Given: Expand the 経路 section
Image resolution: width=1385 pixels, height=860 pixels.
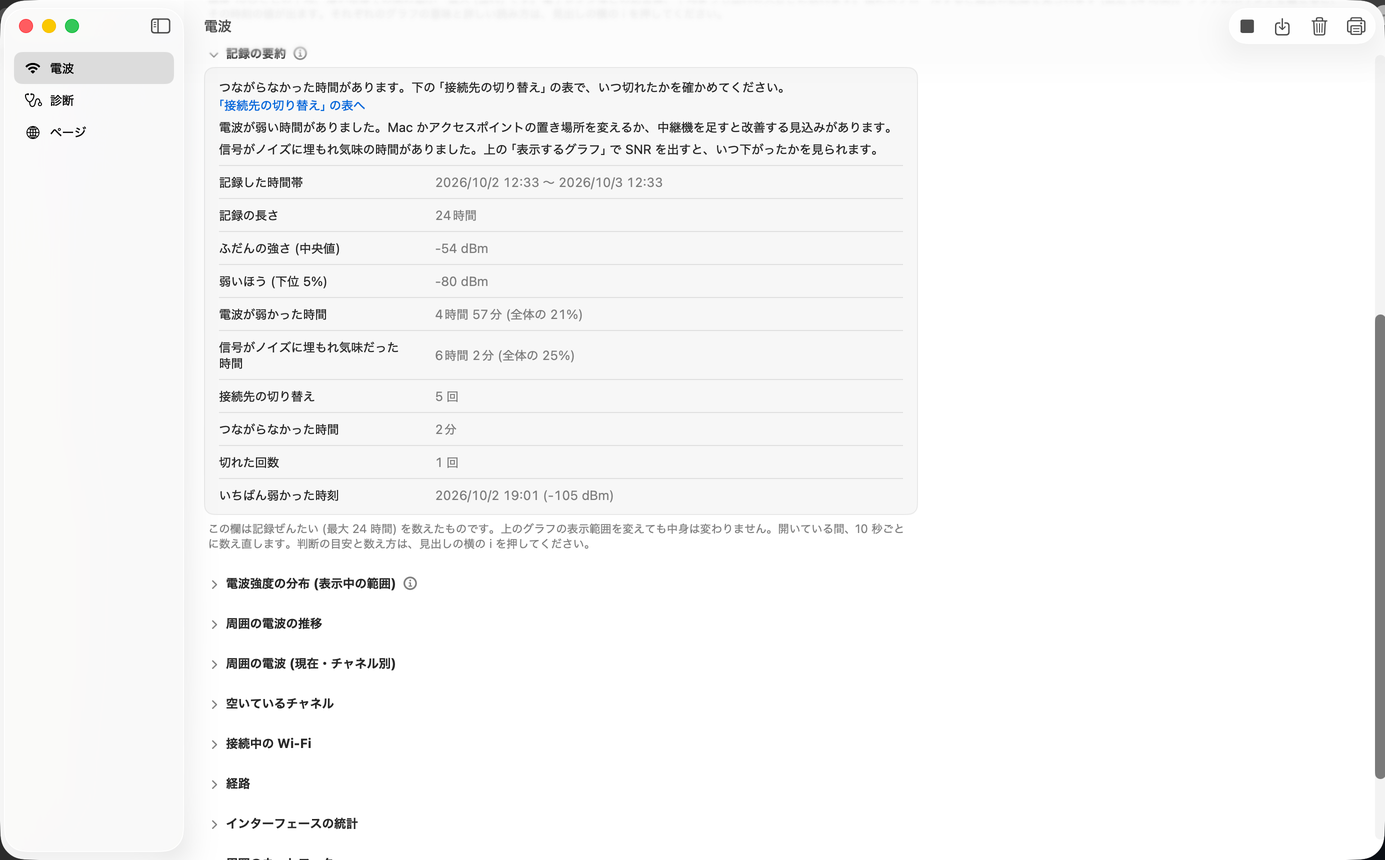Looking at the screenshot, I should (x=214, y=784).
